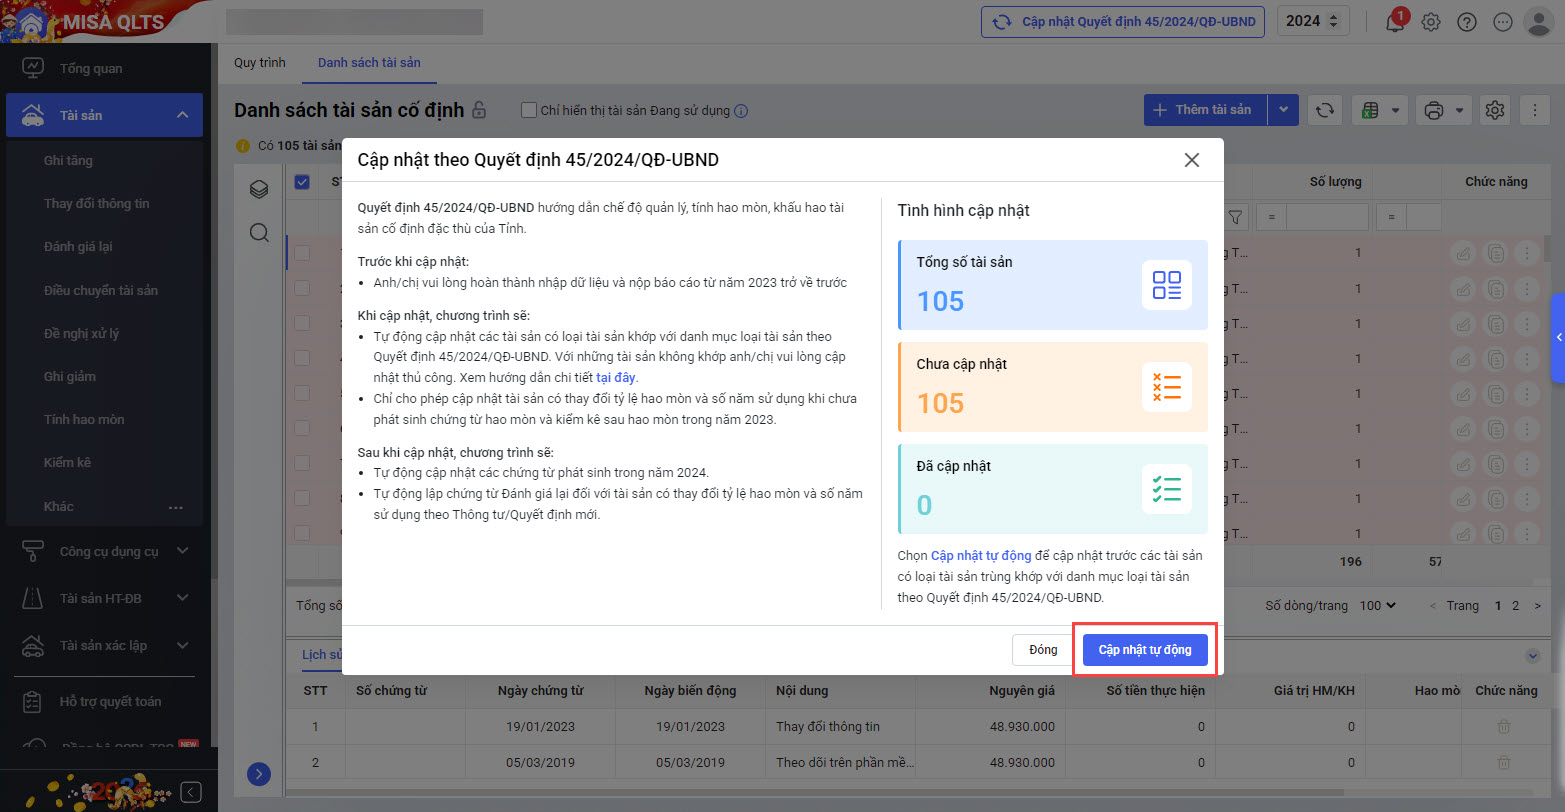1565x812 pixels.
Task: Click the search magnifier icon
Action: coord(259,233)
